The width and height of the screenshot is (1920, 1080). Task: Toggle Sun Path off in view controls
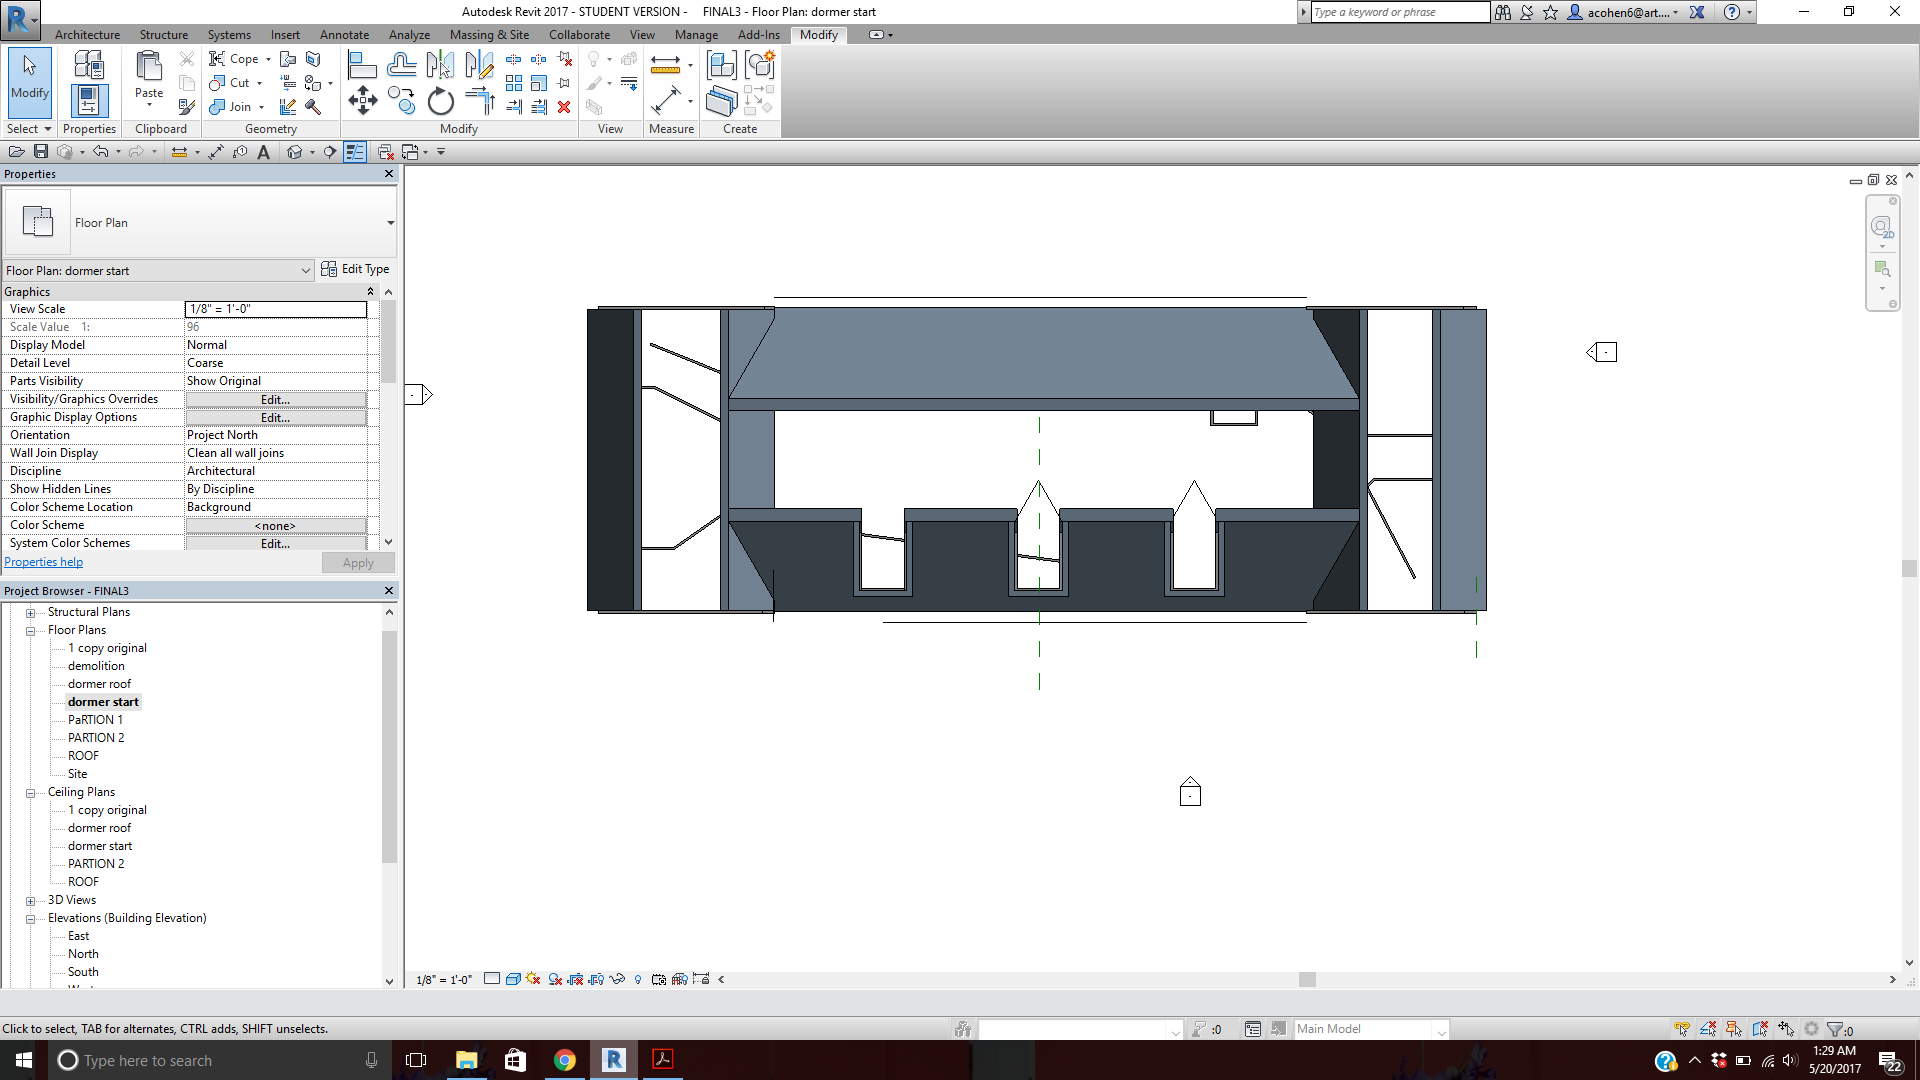tap(533, 979)
